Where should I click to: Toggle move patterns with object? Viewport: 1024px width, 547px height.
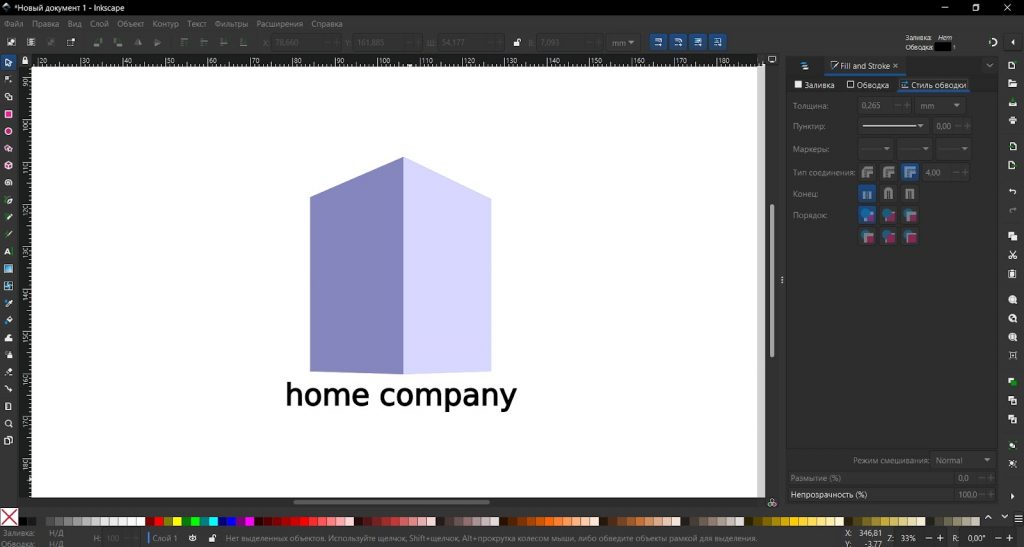pos(718,42)
